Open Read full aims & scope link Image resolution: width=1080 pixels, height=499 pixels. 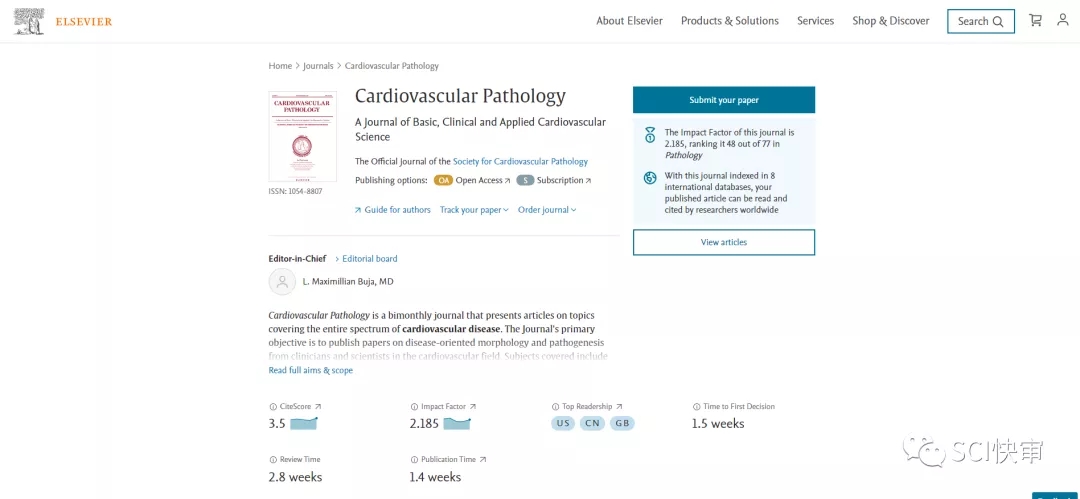tap(310, 371)
